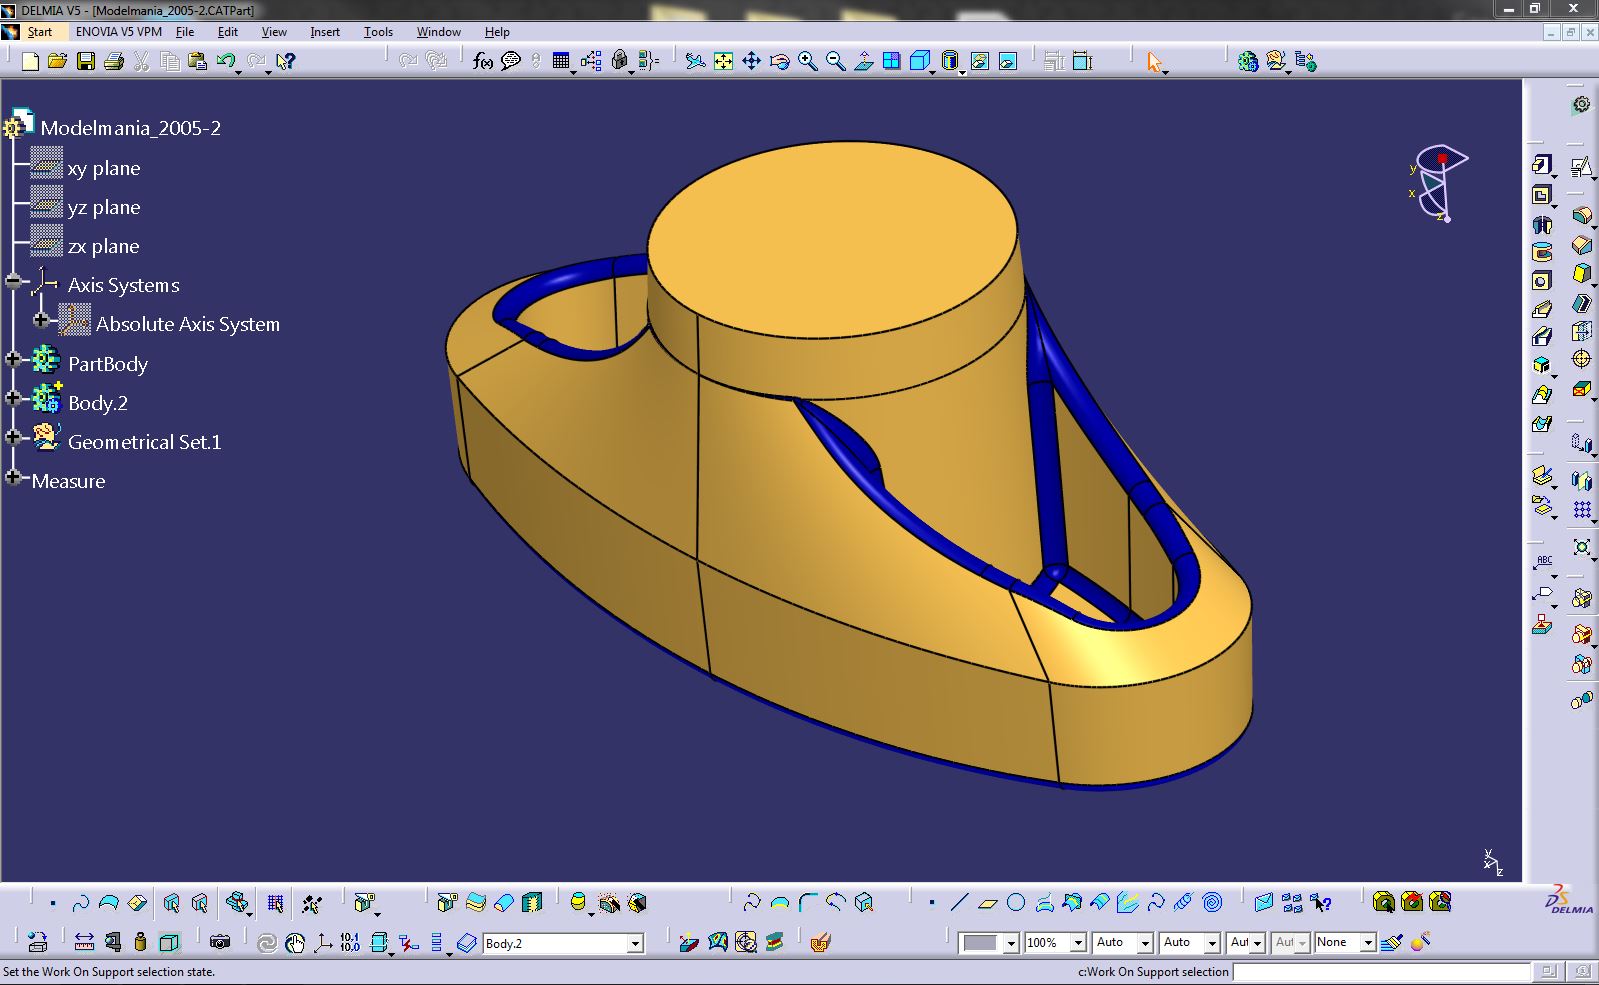
Task: Open the Window menu
Action: click(x=439, y=32)
